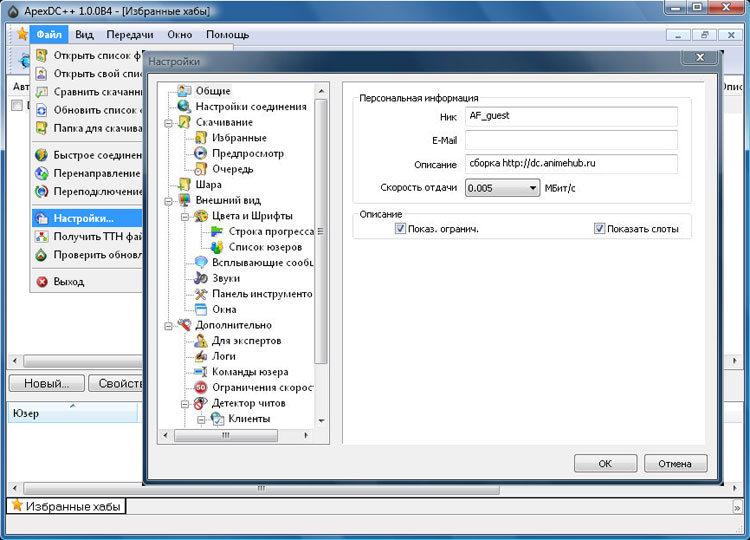
Task: Click the settings tree horizontal scrollbar thumb
Action: (226, 435)
